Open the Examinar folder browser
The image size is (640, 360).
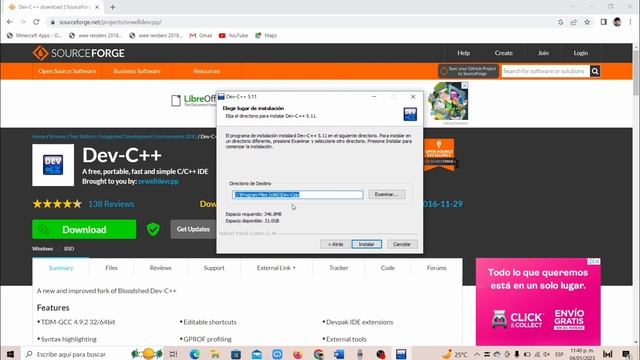pos(387,195)
